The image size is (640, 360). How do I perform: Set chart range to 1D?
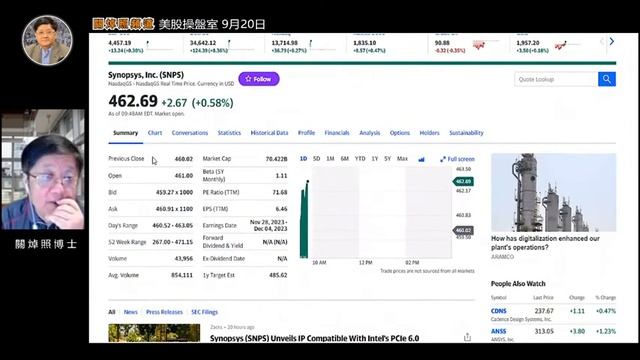[303, 159]
